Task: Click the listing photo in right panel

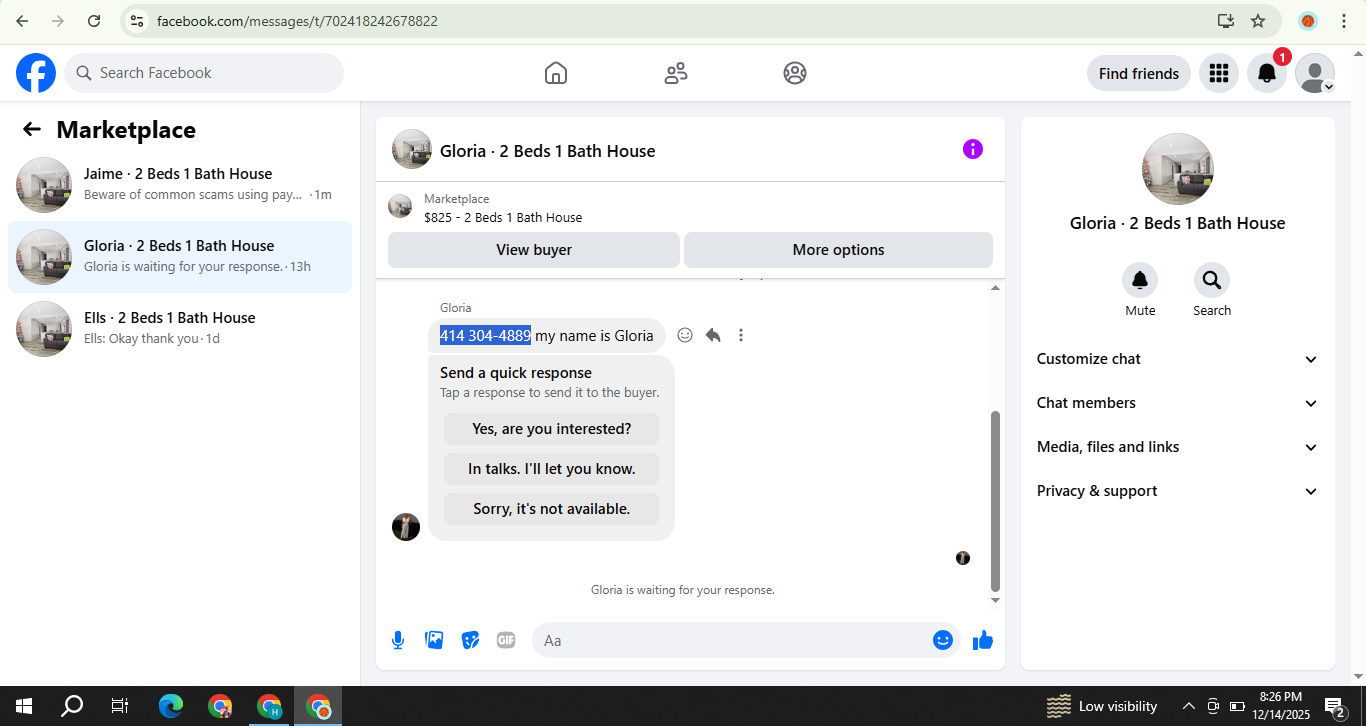Action: pos(1178,169)
